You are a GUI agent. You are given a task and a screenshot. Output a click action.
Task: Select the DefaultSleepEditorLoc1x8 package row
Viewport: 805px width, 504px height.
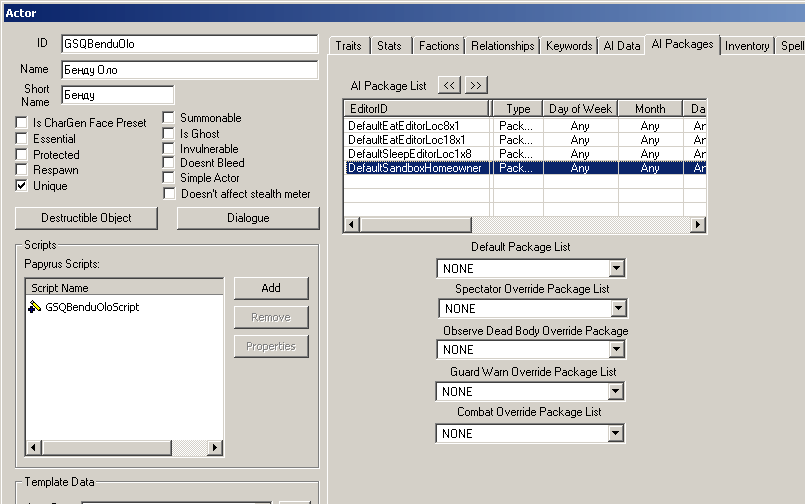click(x=525, y=153)
